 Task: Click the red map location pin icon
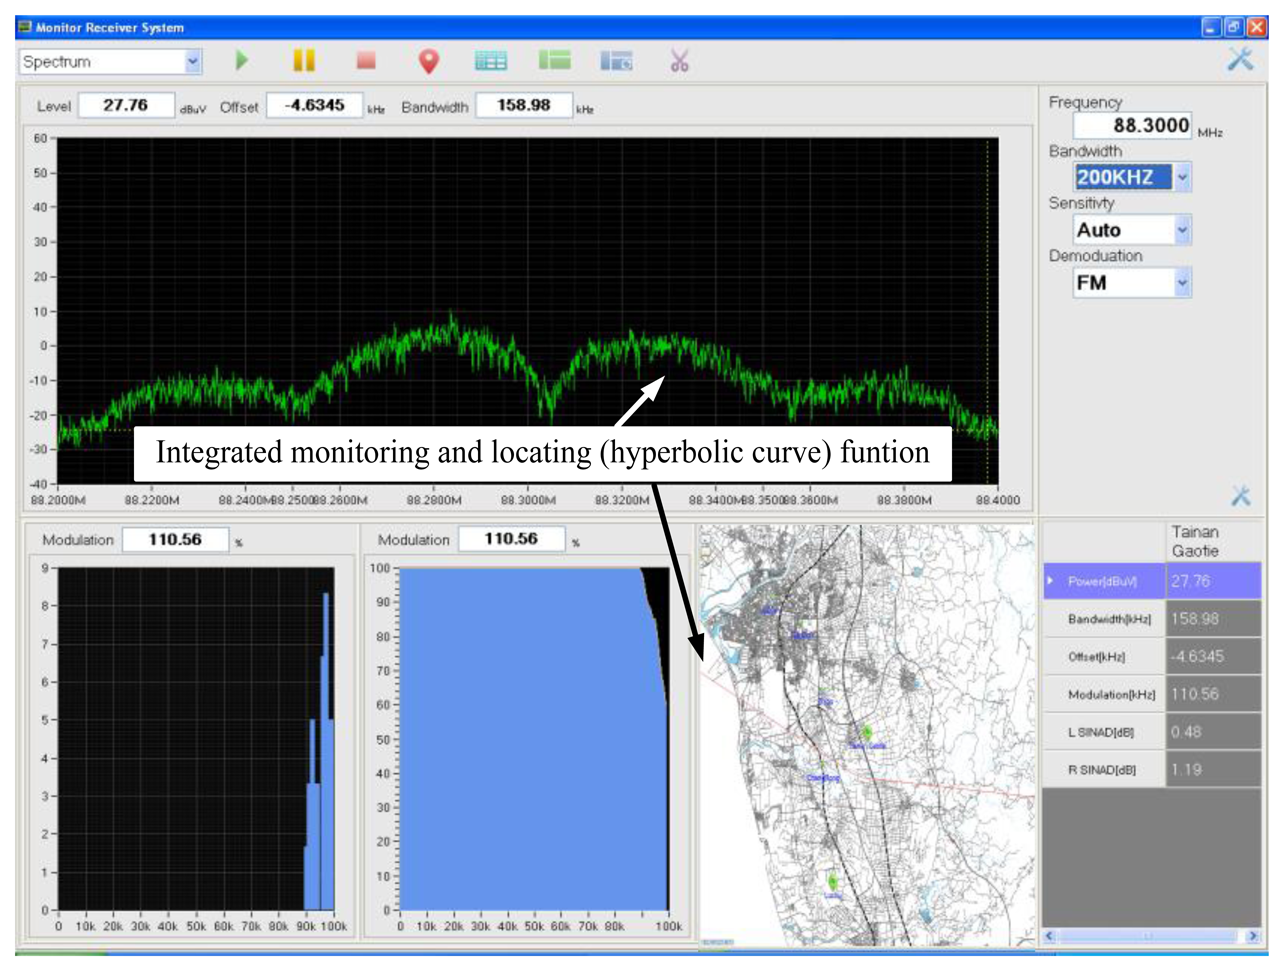pyautogui.click(x=428, y=62)
